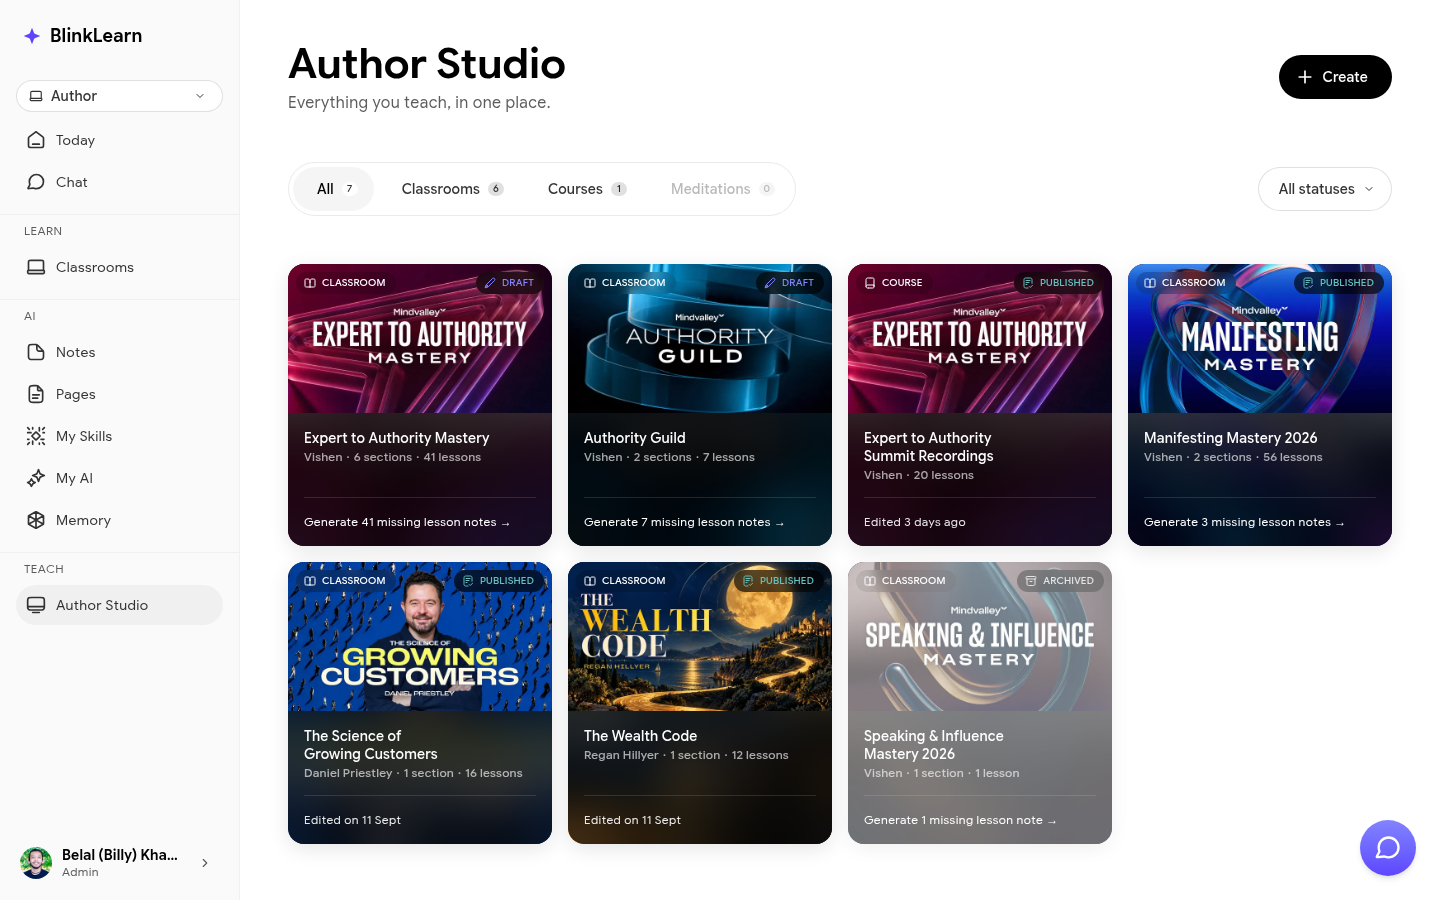1440x900 pixels.
Task: Click Belal (Billy) Kha... profile avatar
Action: [x=36, y=862]
